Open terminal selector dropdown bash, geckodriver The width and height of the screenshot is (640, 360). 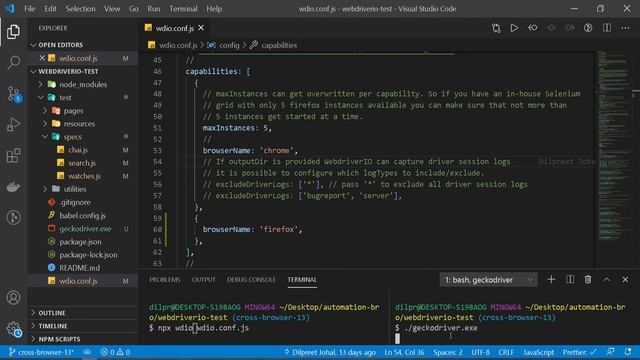point(489,280)
